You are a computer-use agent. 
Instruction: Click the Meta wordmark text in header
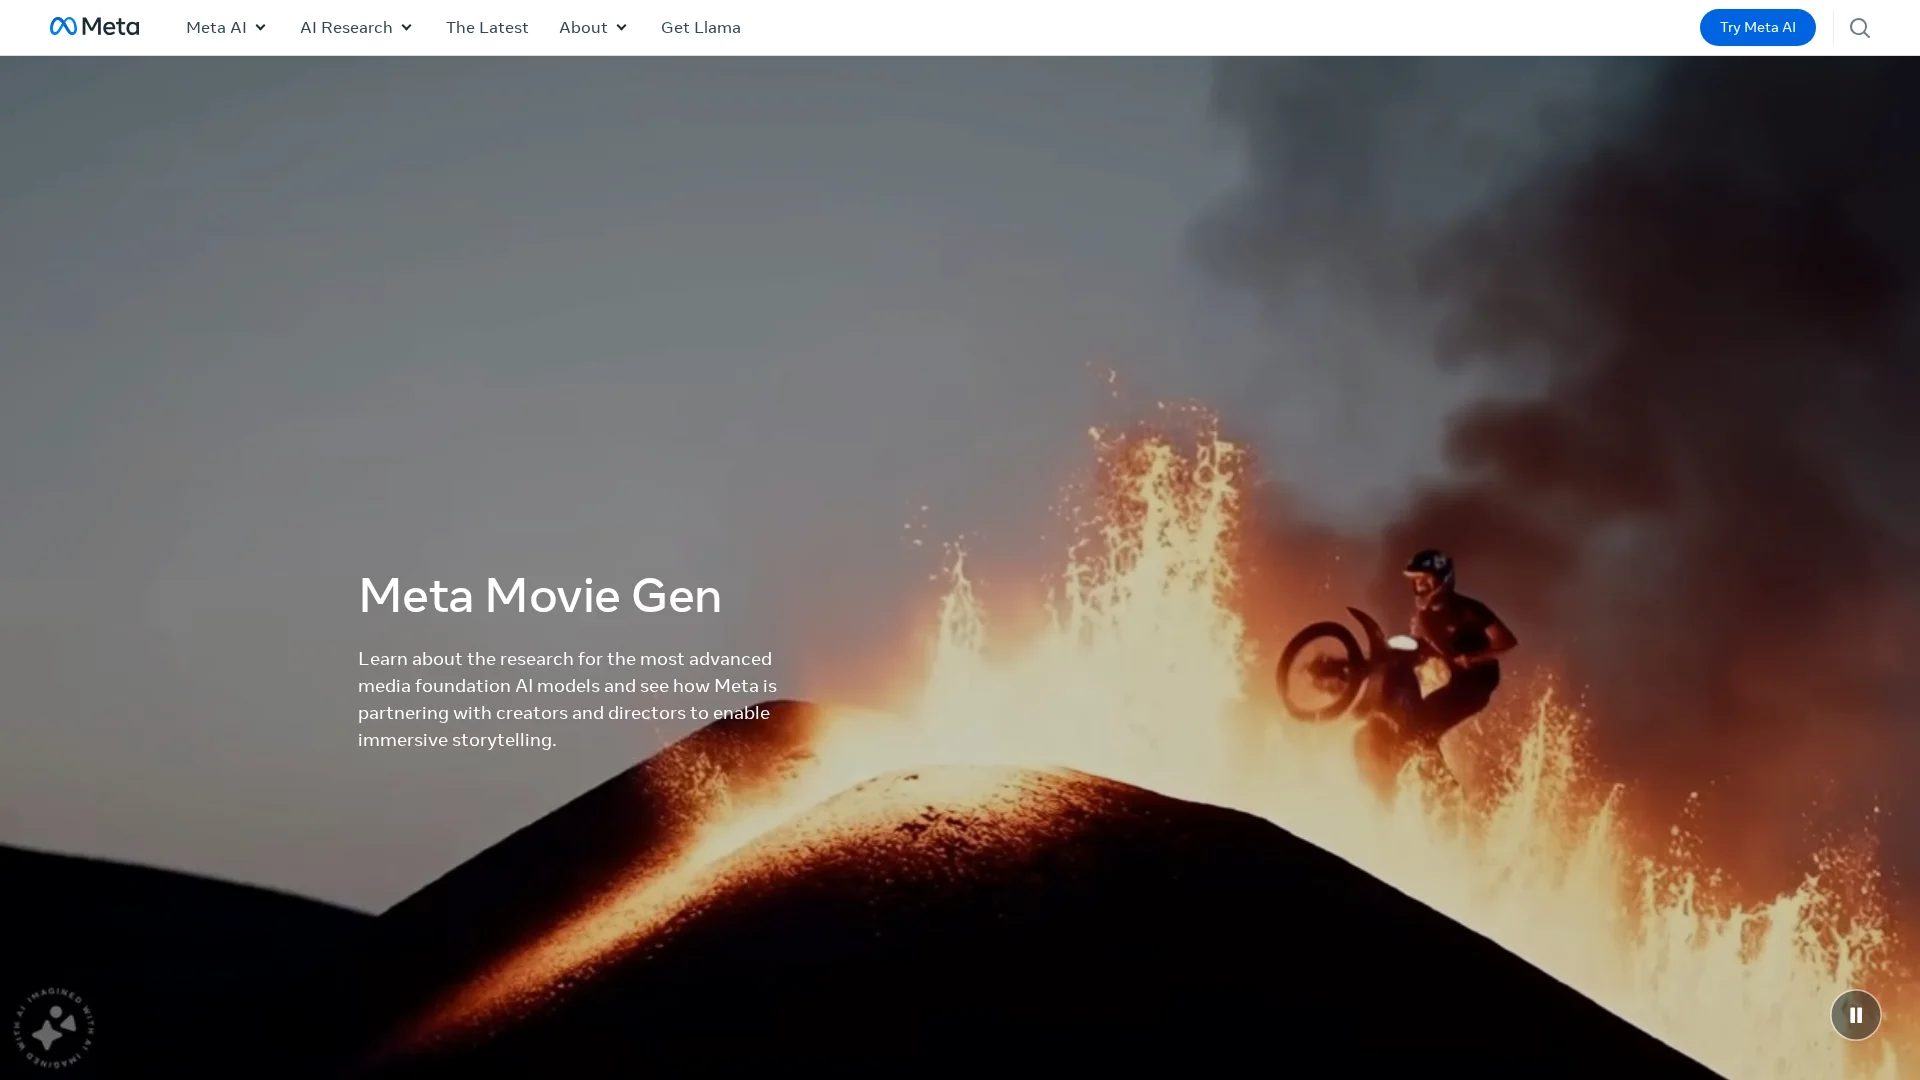pyautogui.click(x=110, y=27)
